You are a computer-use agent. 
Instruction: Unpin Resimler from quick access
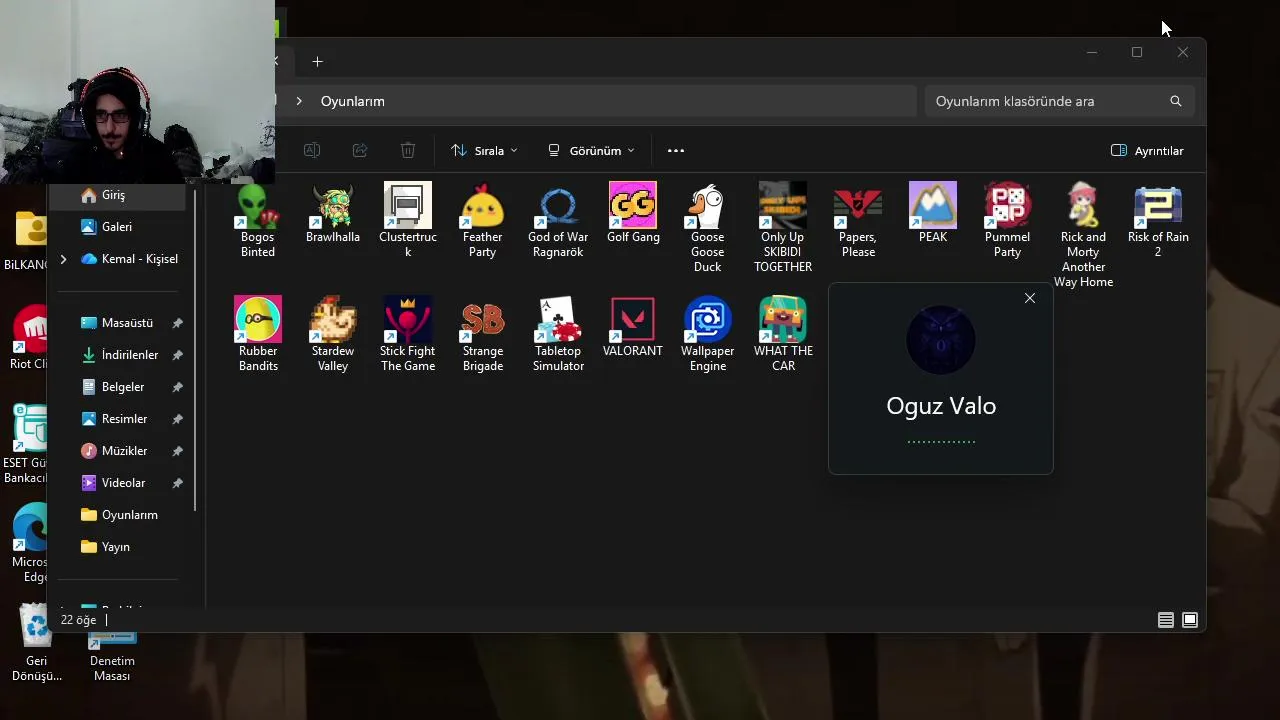(177, 419)
